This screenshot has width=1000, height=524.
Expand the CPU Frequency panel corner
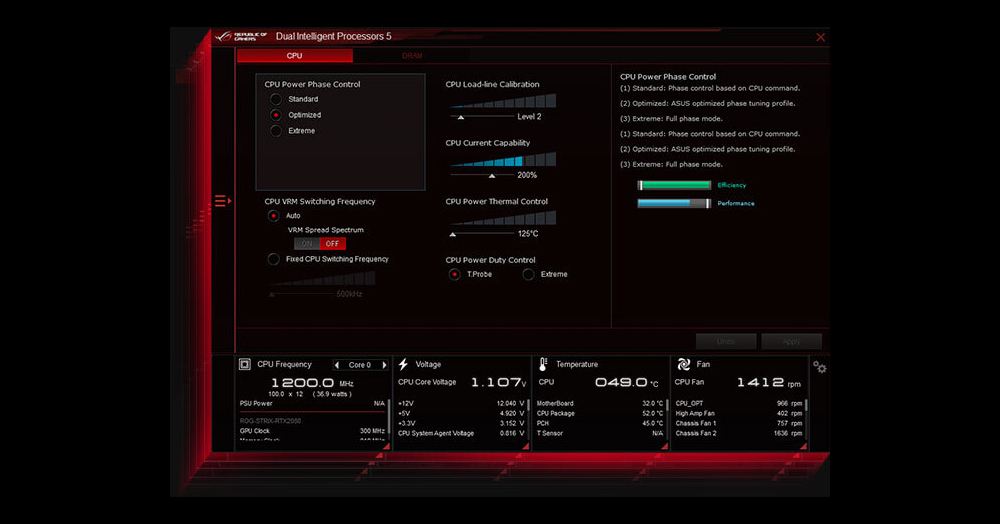[x=386, y=447]
